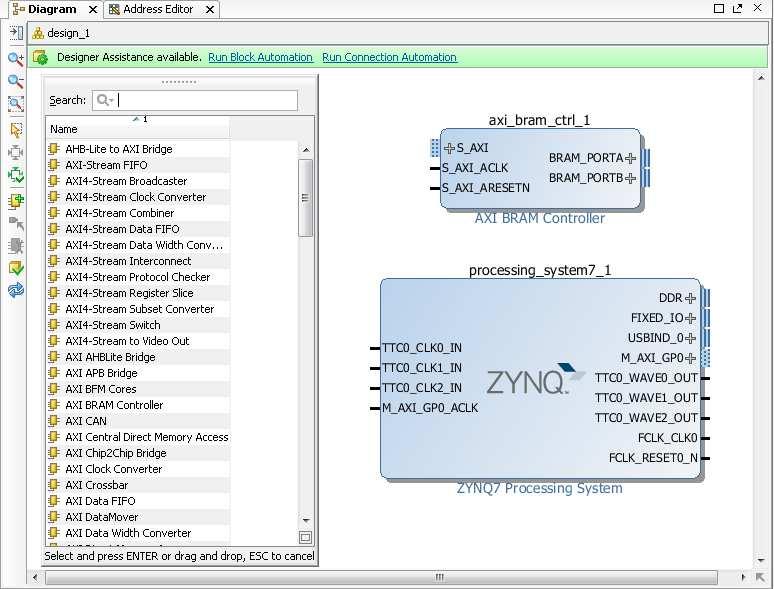
Task: Click the diagram scroll-left arrow
Action: click(35, 577)
